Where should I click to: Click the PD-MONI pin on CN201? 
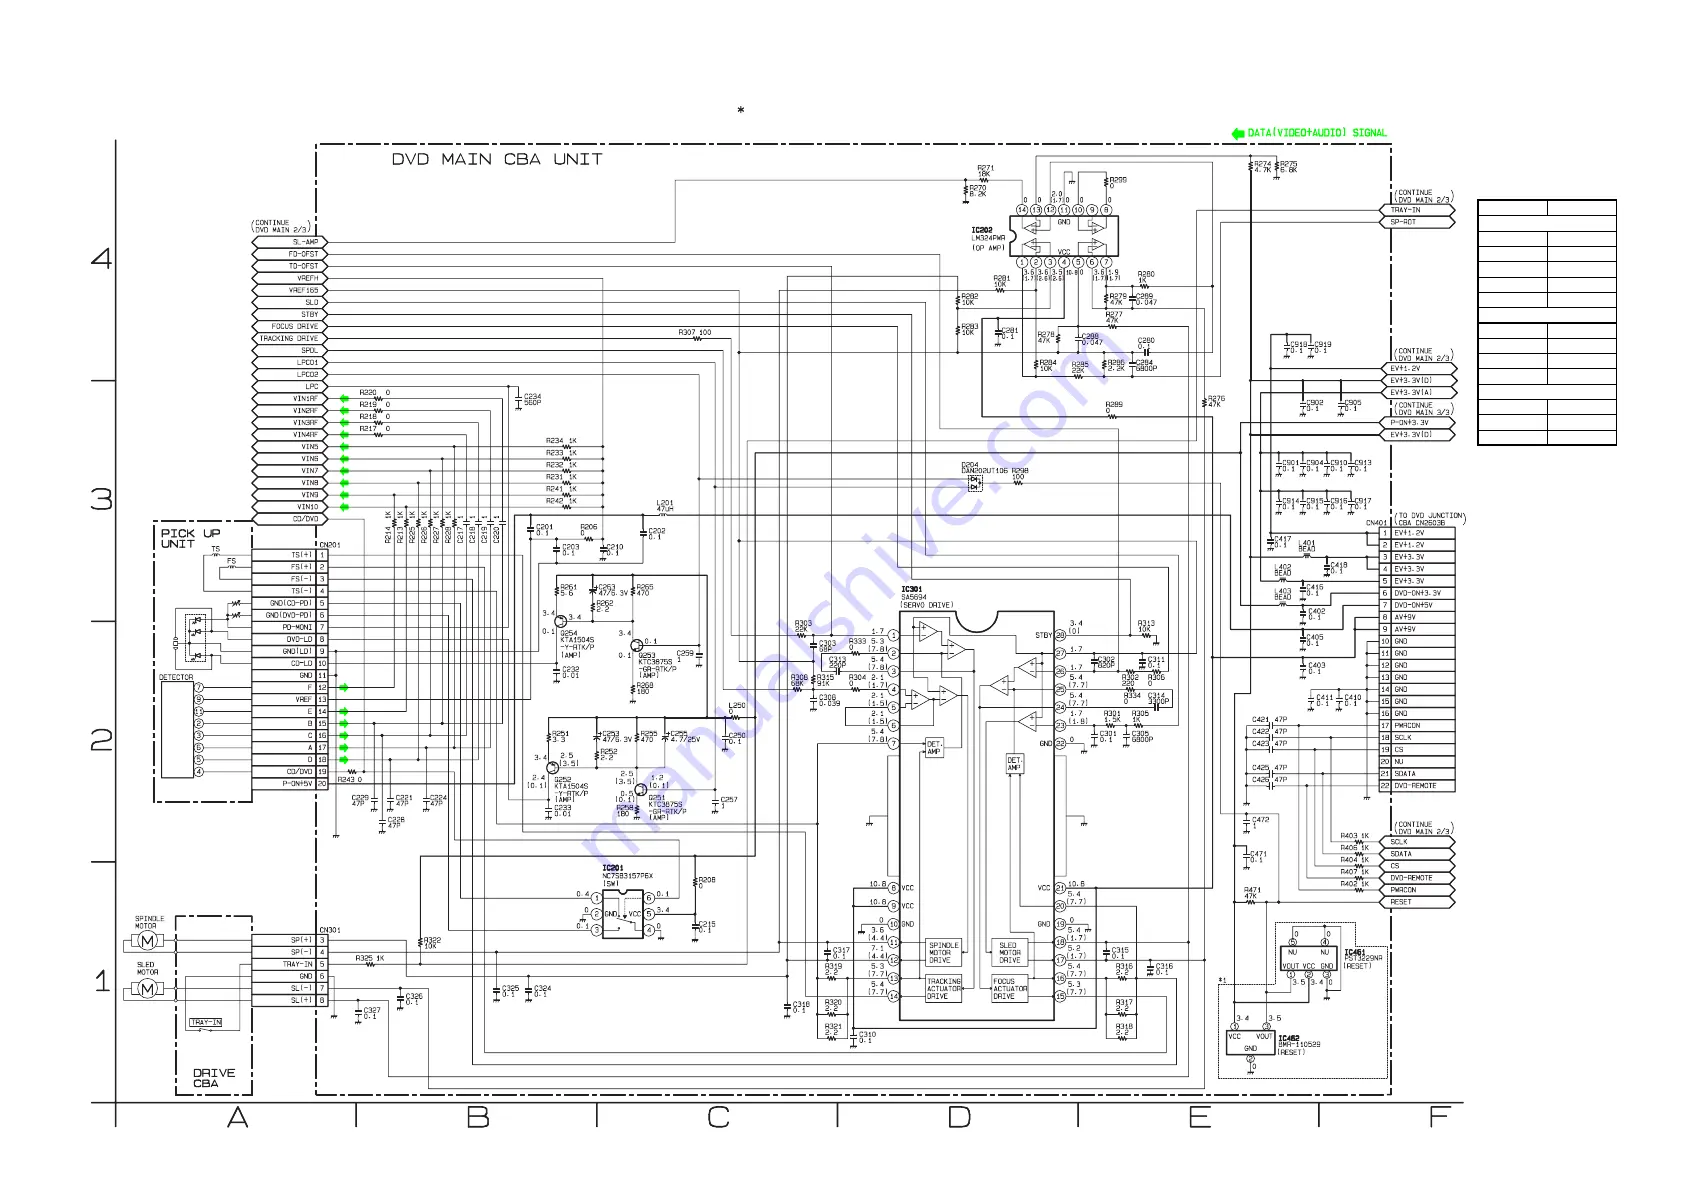290,627
